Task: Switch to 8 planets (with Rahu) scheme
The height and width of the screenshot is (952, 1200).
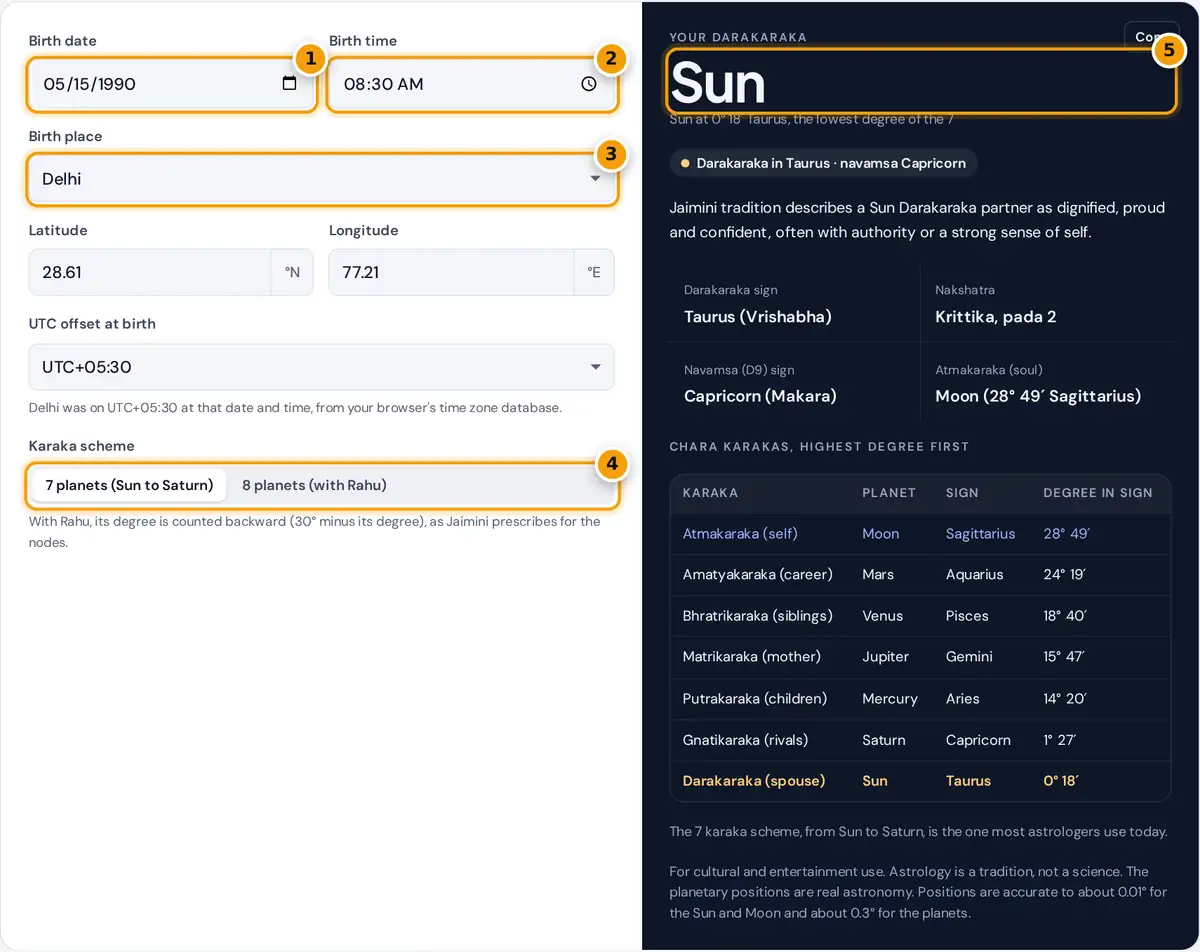Action: (x=314, y=485)
